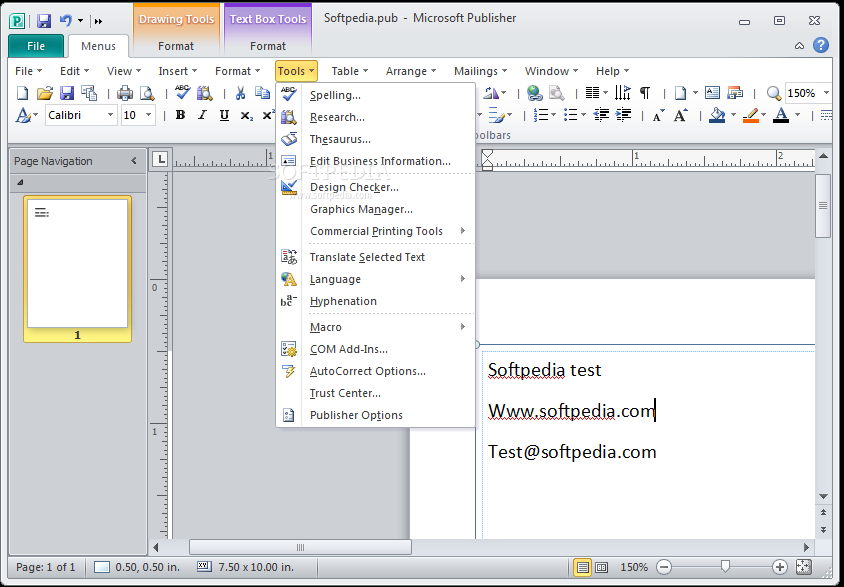Screen dimensions: 844x587
Task: Select Research... in the Tools menu
Action: pos(376,117)
